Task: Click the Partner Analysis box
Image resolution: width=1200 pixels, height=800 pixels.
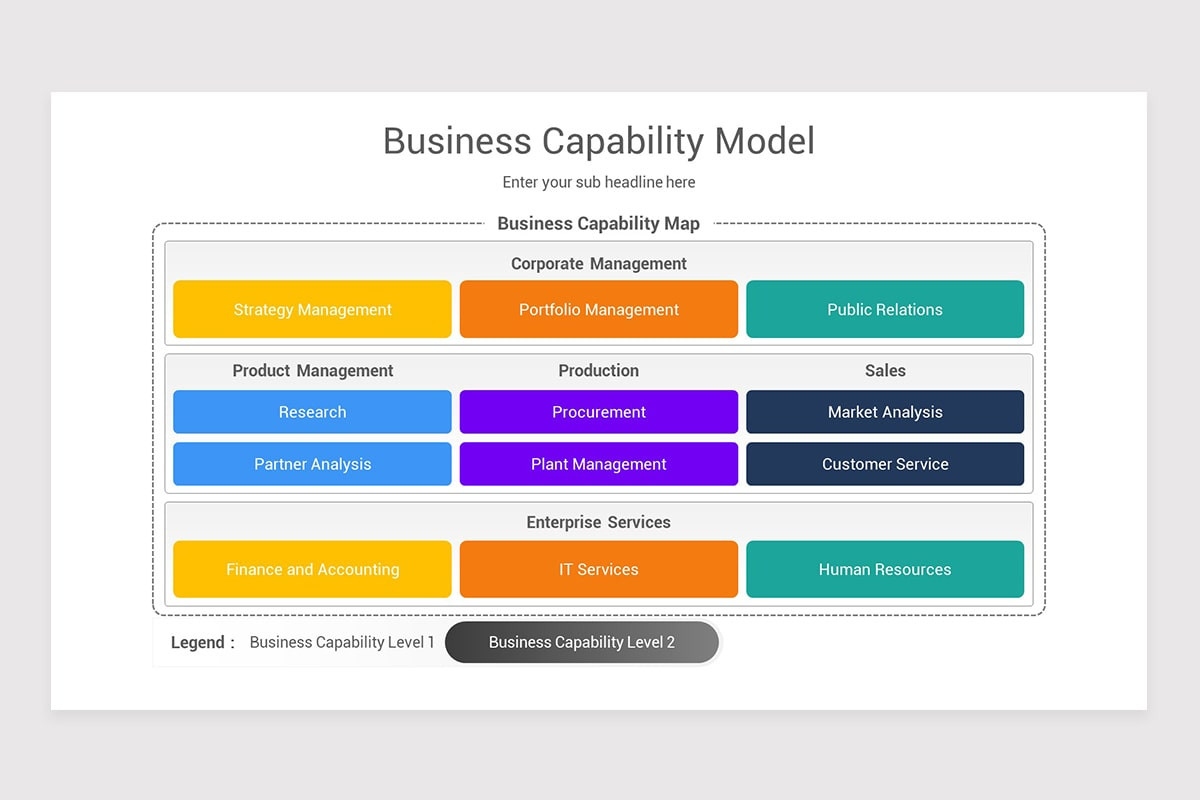Action: [312, 464]
